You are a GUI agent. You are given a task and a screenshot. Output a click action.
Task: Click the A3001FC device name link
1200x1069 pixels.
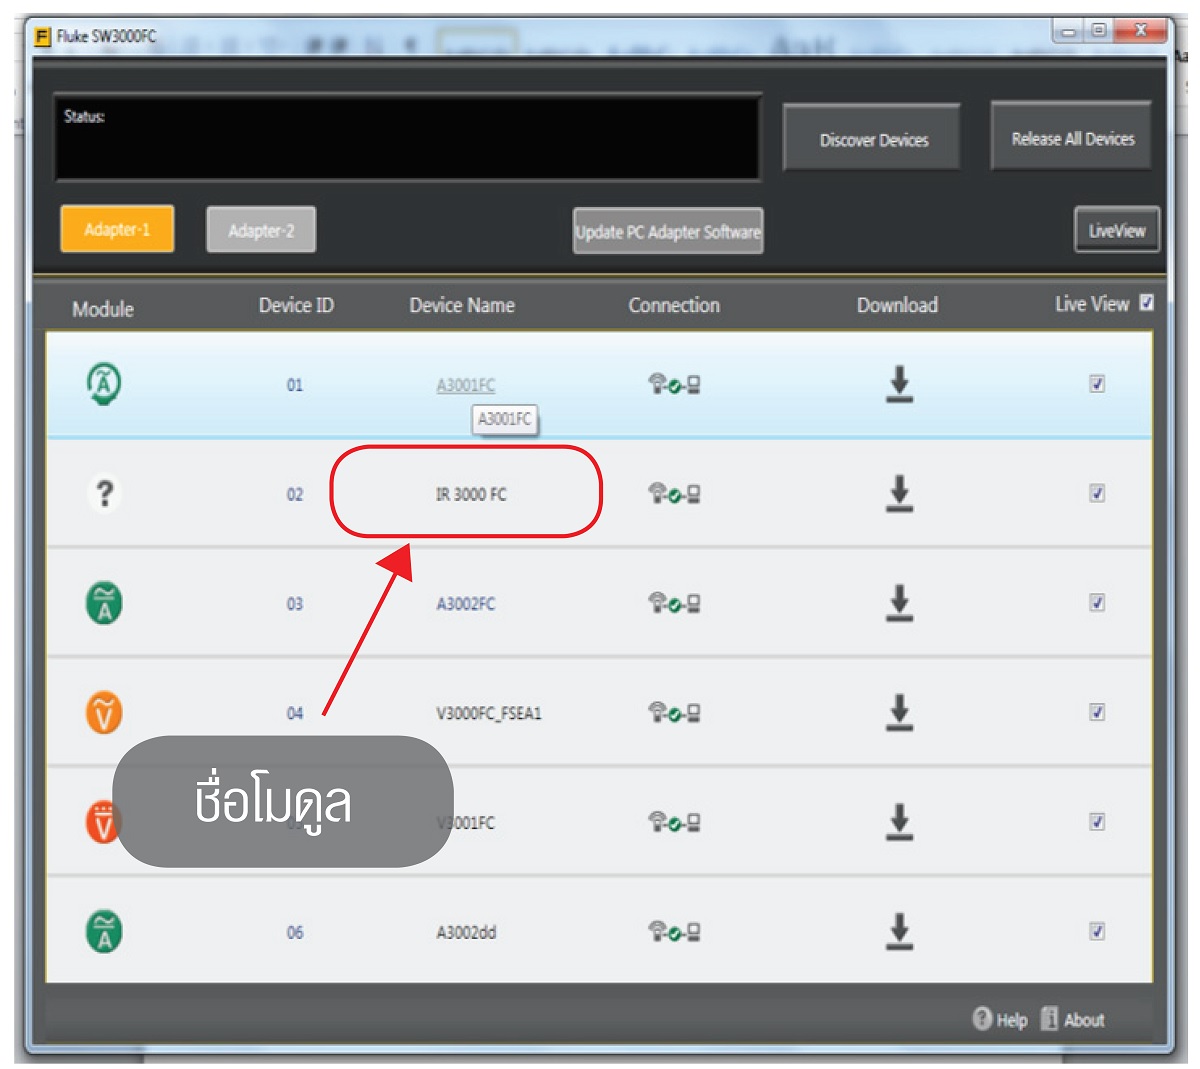466,385
